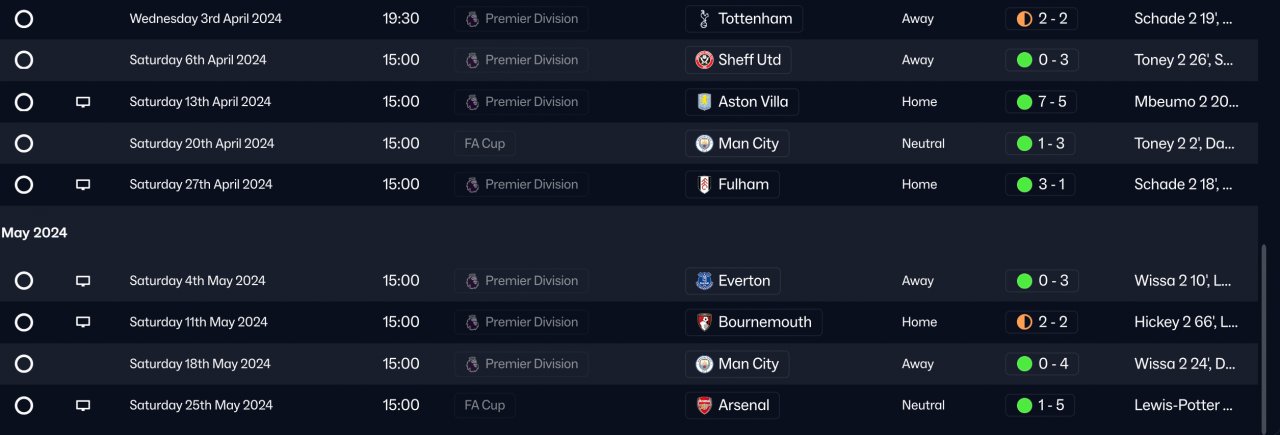Select the radio circle for 20th April fixture
This screenshot has height=435, width=1280.
(x=24, y=144)
